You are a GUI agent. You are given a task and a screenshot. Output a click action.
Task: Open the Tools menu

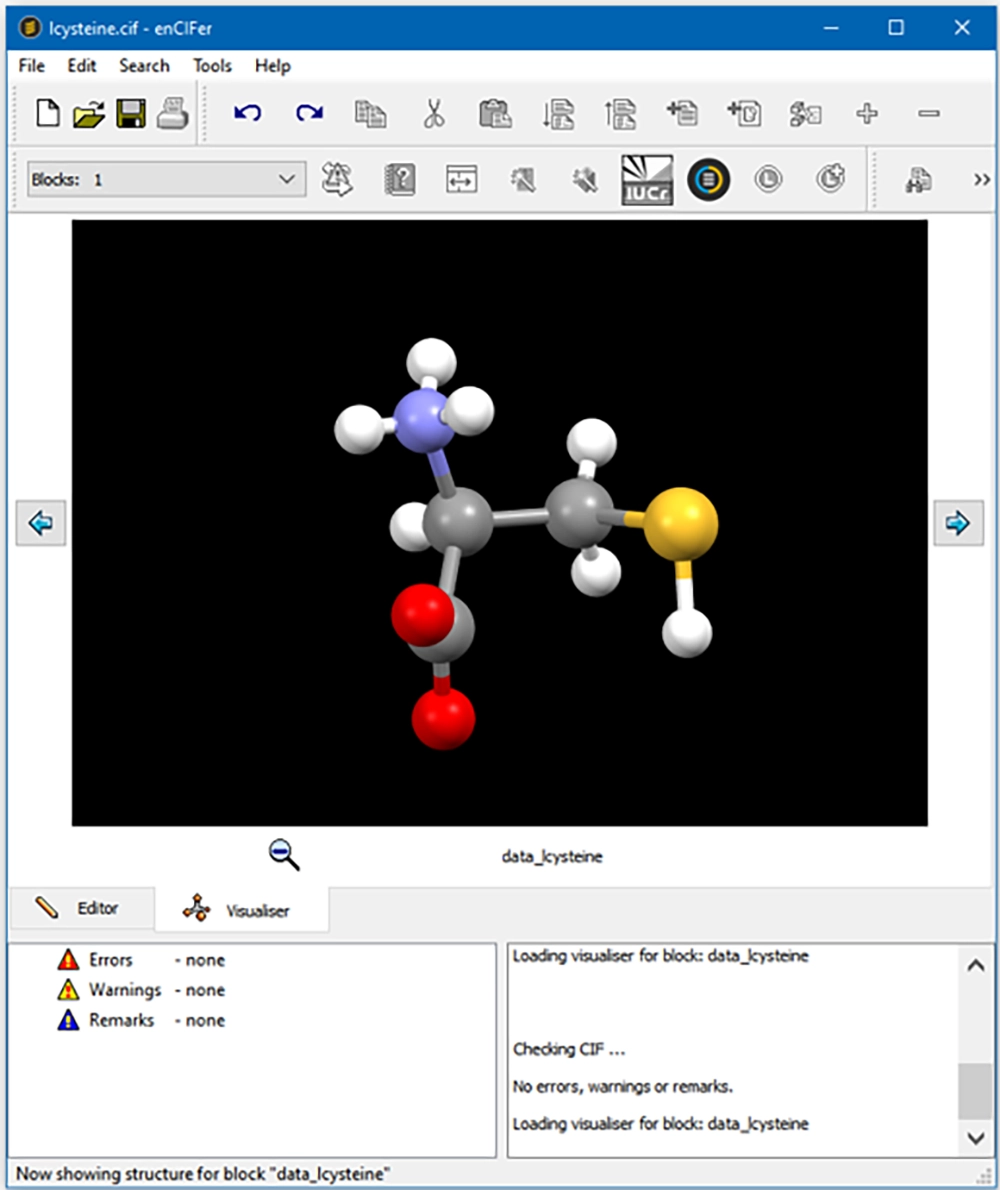(212, 66)
